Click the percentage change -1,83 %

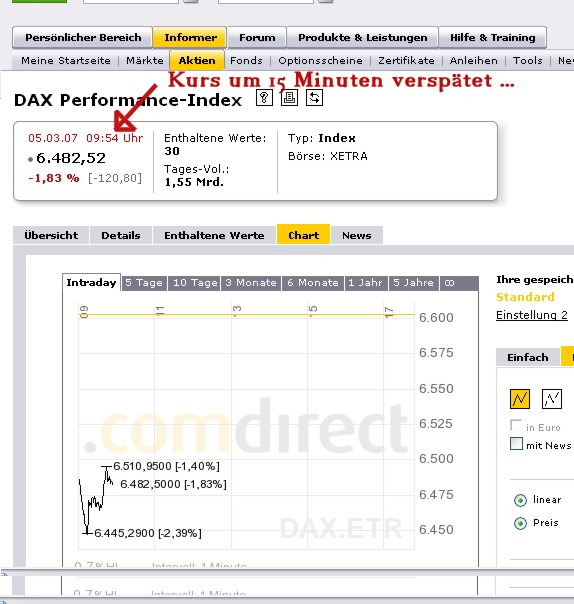coord(54,178)
